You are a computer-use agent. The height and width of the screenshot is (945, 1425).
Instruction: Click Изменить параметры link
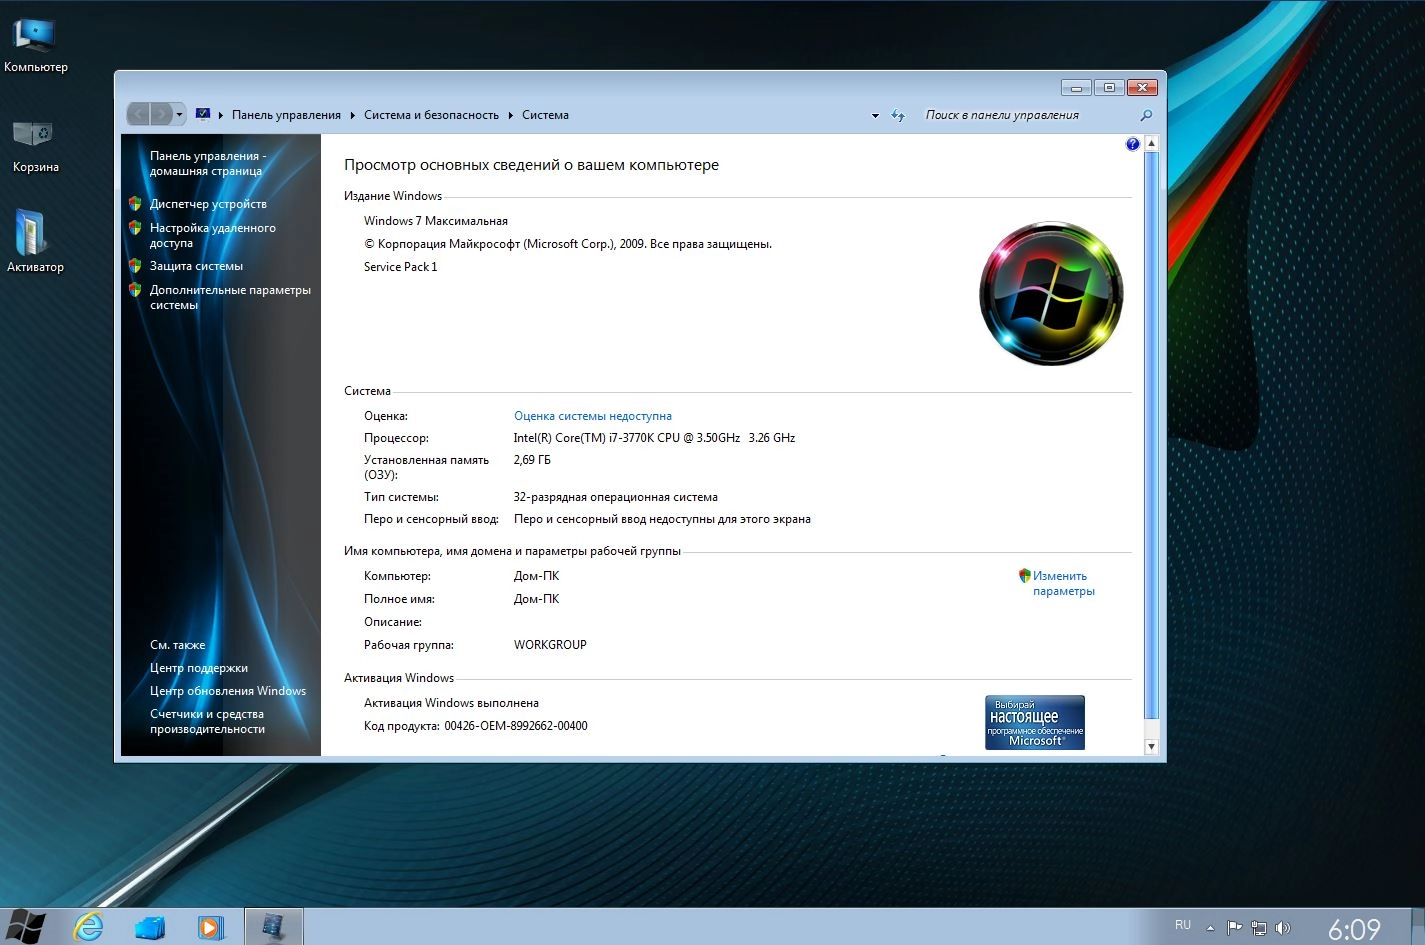[1064, 583]
